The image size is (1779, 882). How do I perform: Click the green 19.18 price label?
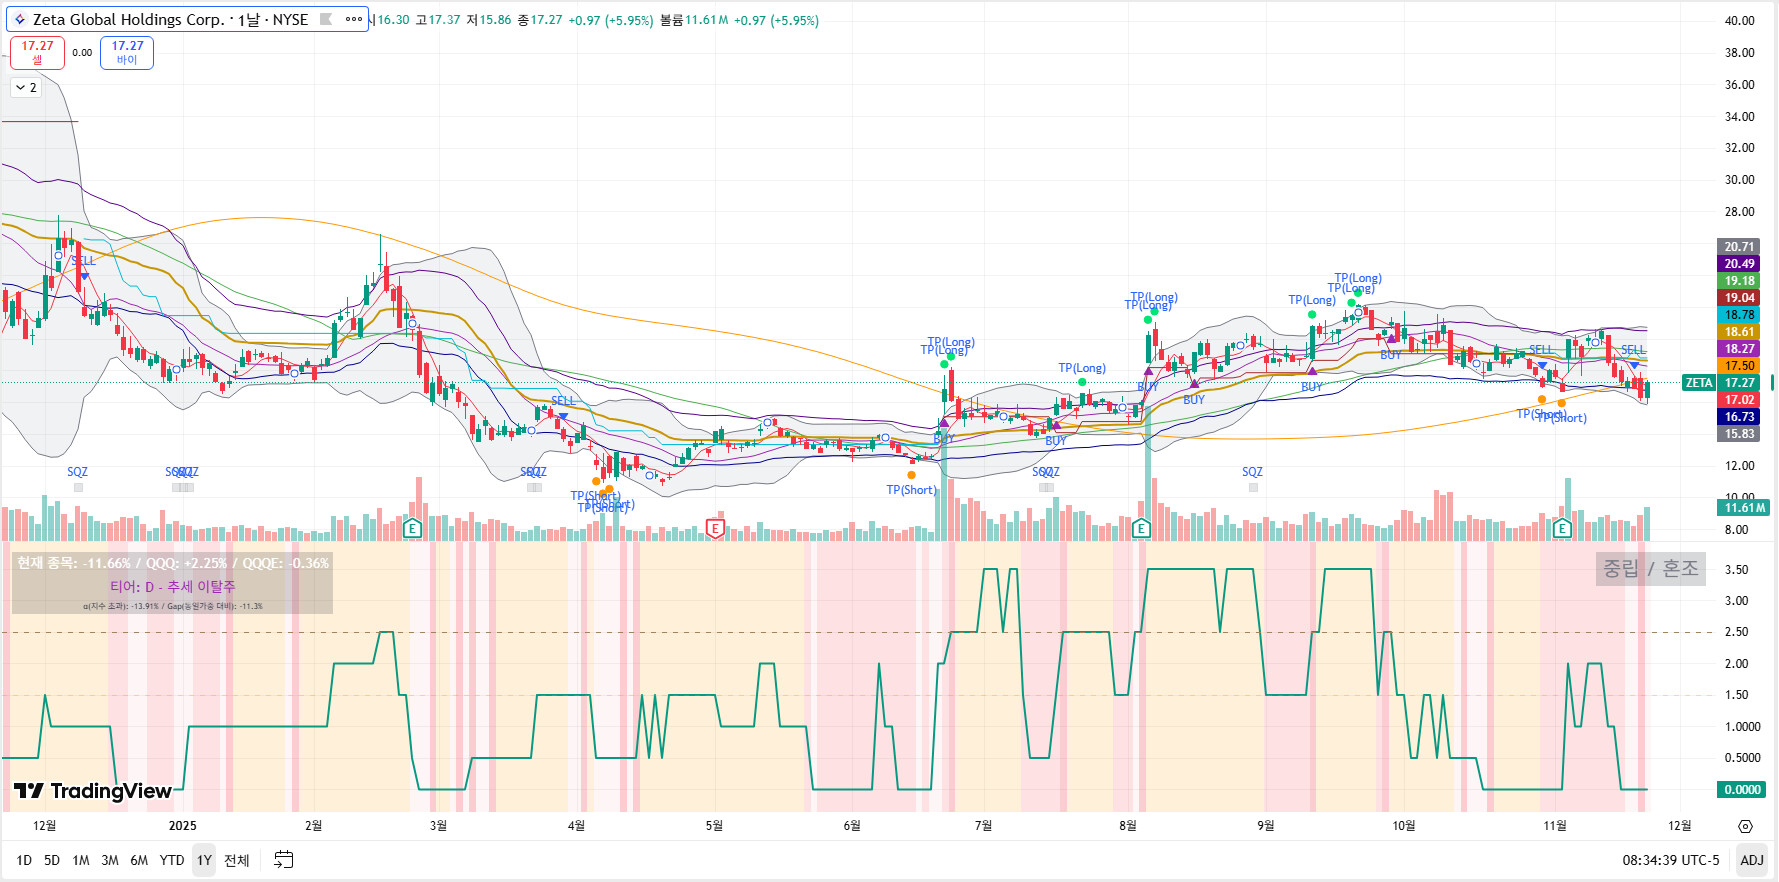(1739, 281)
